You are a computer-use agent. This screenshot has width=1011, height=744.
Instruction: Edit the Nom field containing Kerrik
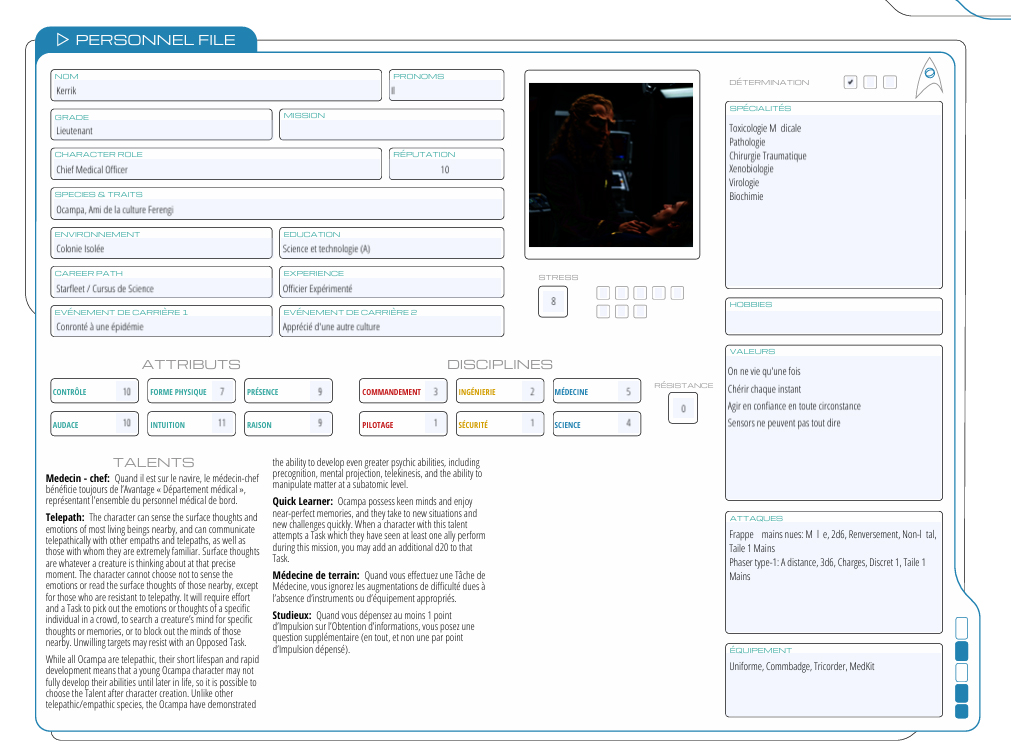tap(216, 85)
